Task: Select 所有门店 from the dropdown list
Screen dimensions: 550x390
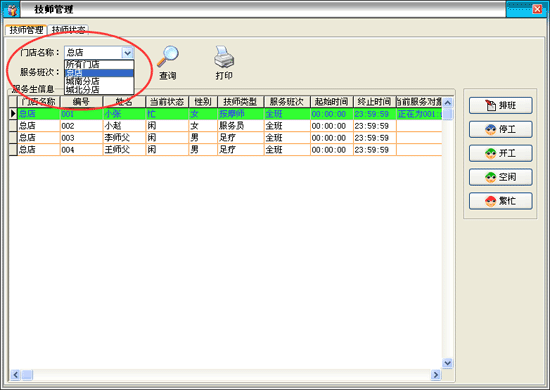Action: (x=99, y=65)
